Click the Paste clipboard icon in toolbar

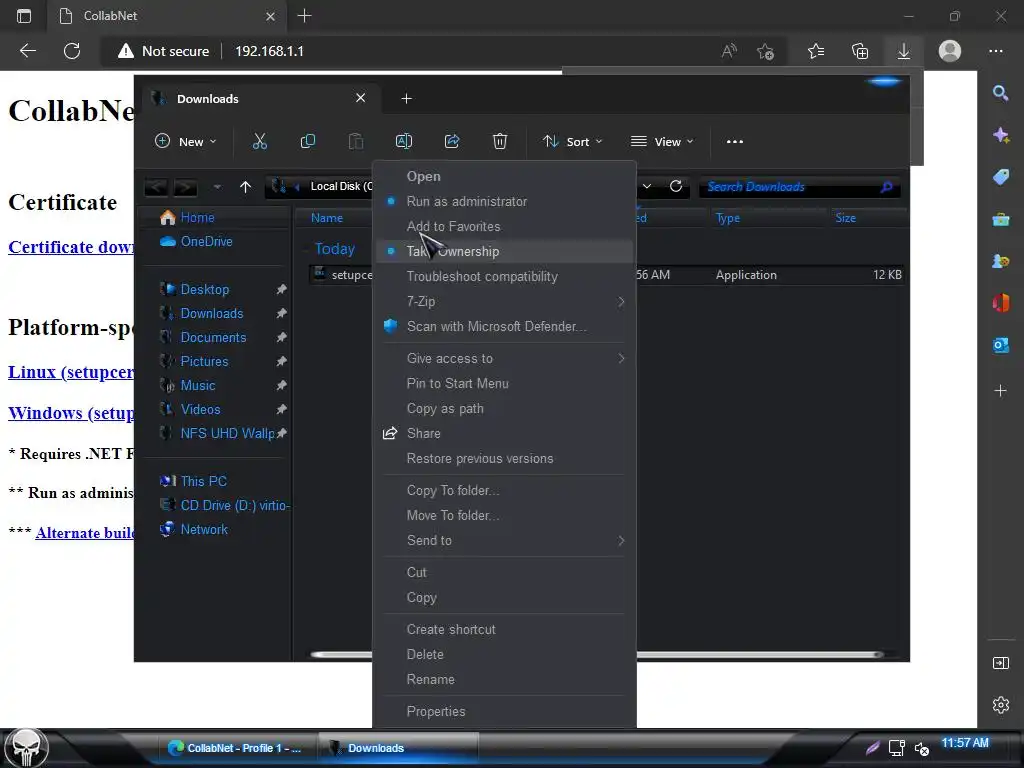pos(355,142)
